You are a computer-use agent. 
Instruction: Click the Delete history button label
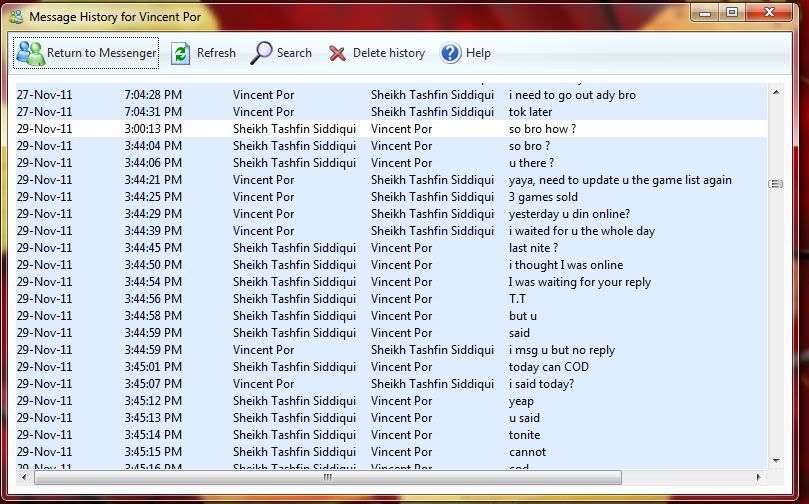coord(389,53)
